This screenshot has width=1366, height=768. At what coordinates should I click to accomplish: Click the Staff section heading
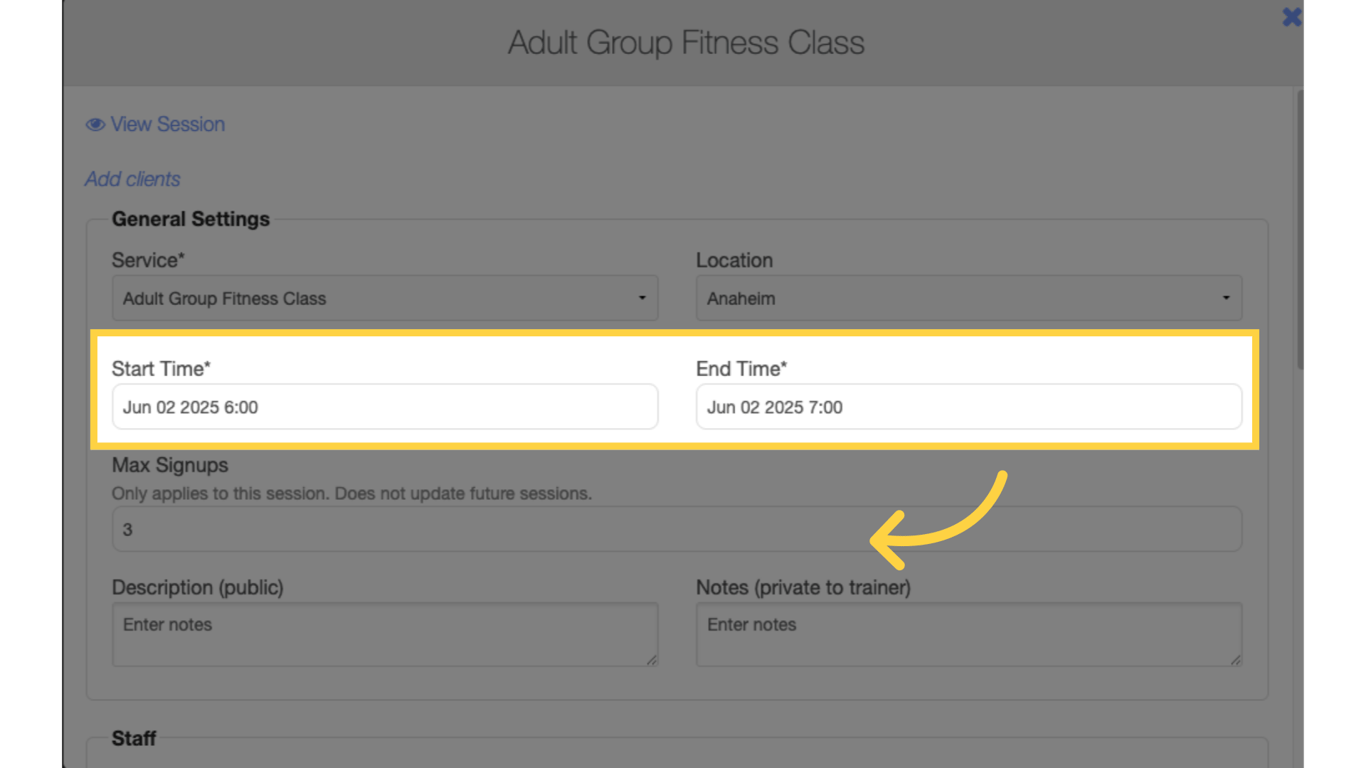point(134,739)
